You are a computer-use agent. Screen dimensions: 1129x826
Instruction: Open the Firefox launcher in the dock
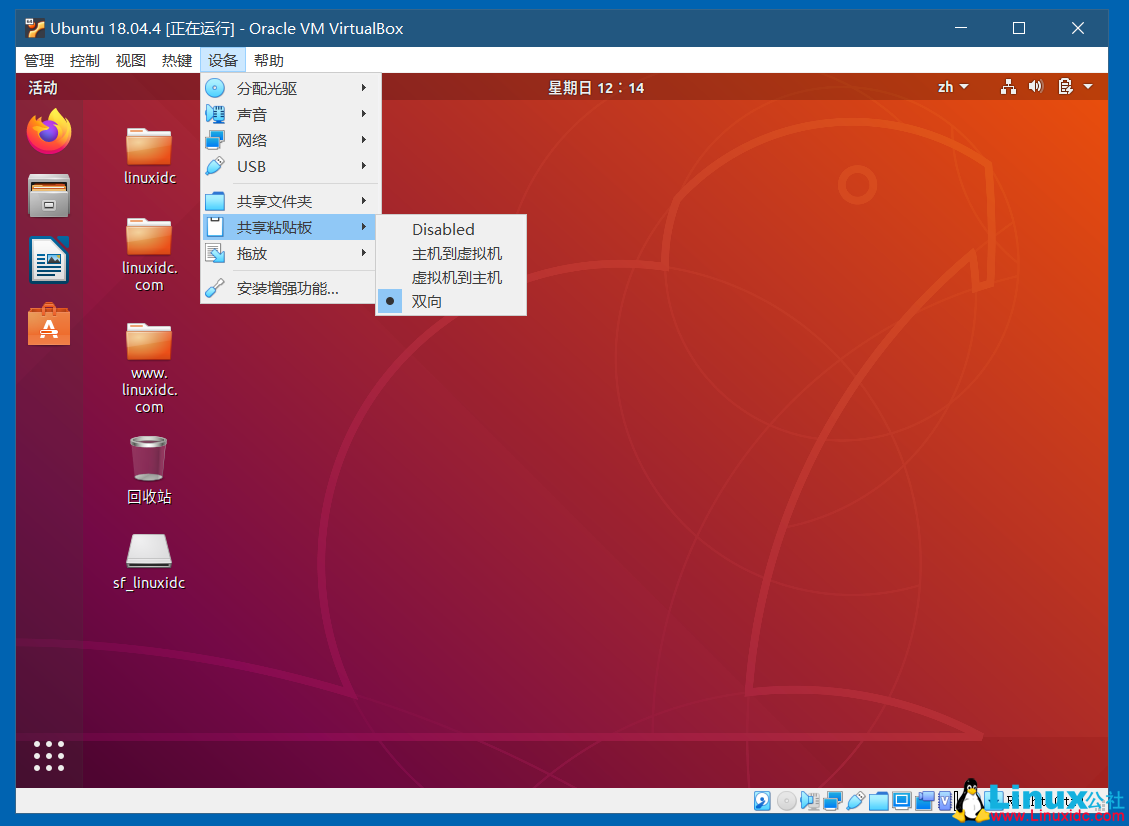tap(48, 130)
